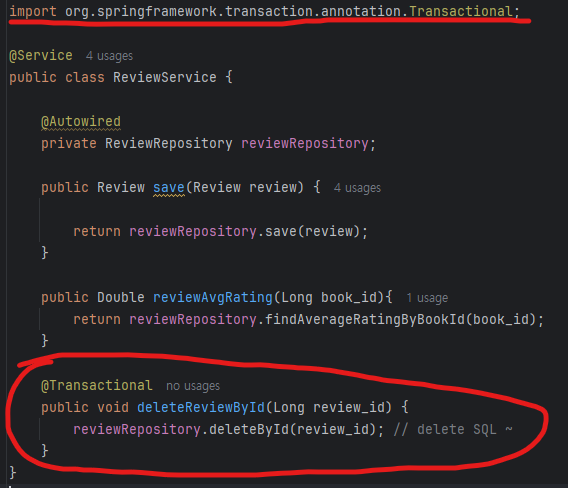The height and width of the screenshot is (488, 568).
Task: Click the @Autowired annotation
Action: click(x=81, y=122)
